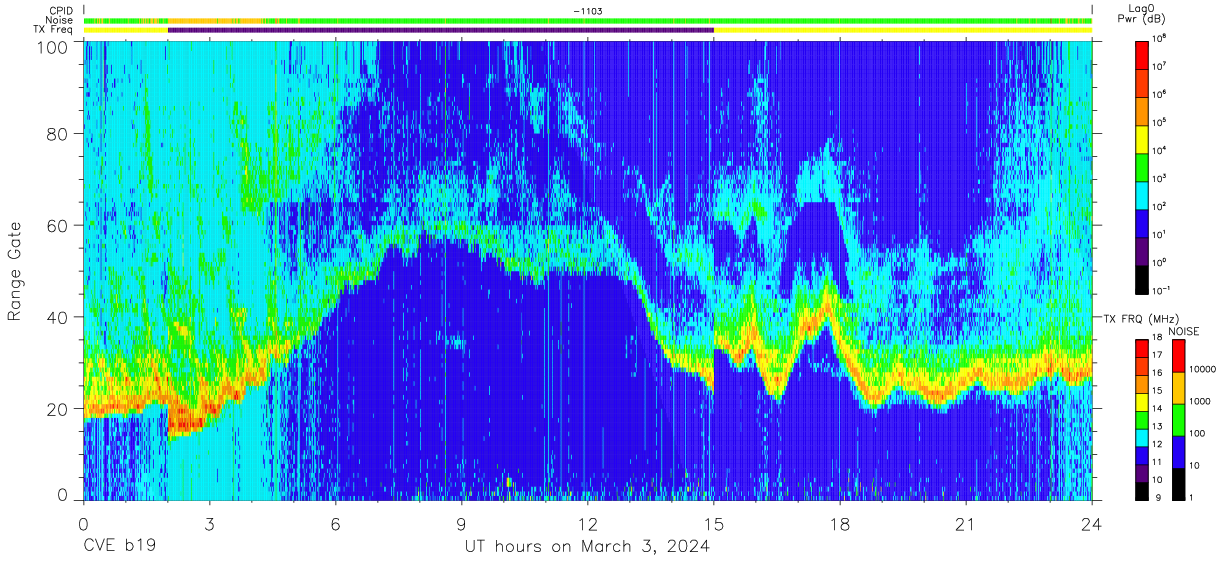Viewport: 1228px width, 567px height.
Task: Click the 10000 label on NOISE scale
Action: coord(1203,369)
